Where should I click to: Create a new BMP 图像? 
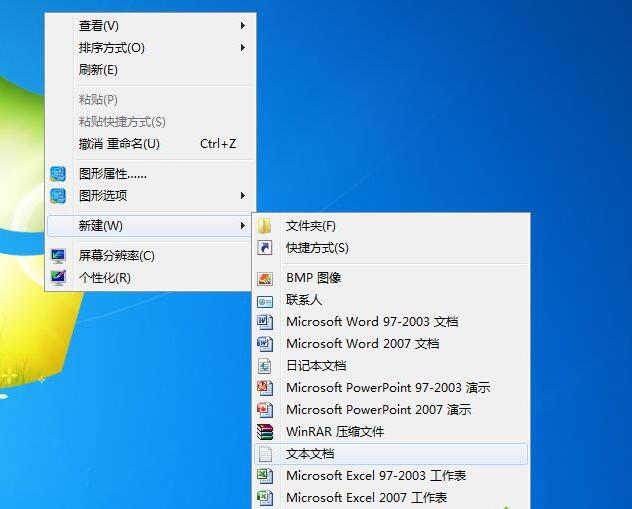click(391, 278)
